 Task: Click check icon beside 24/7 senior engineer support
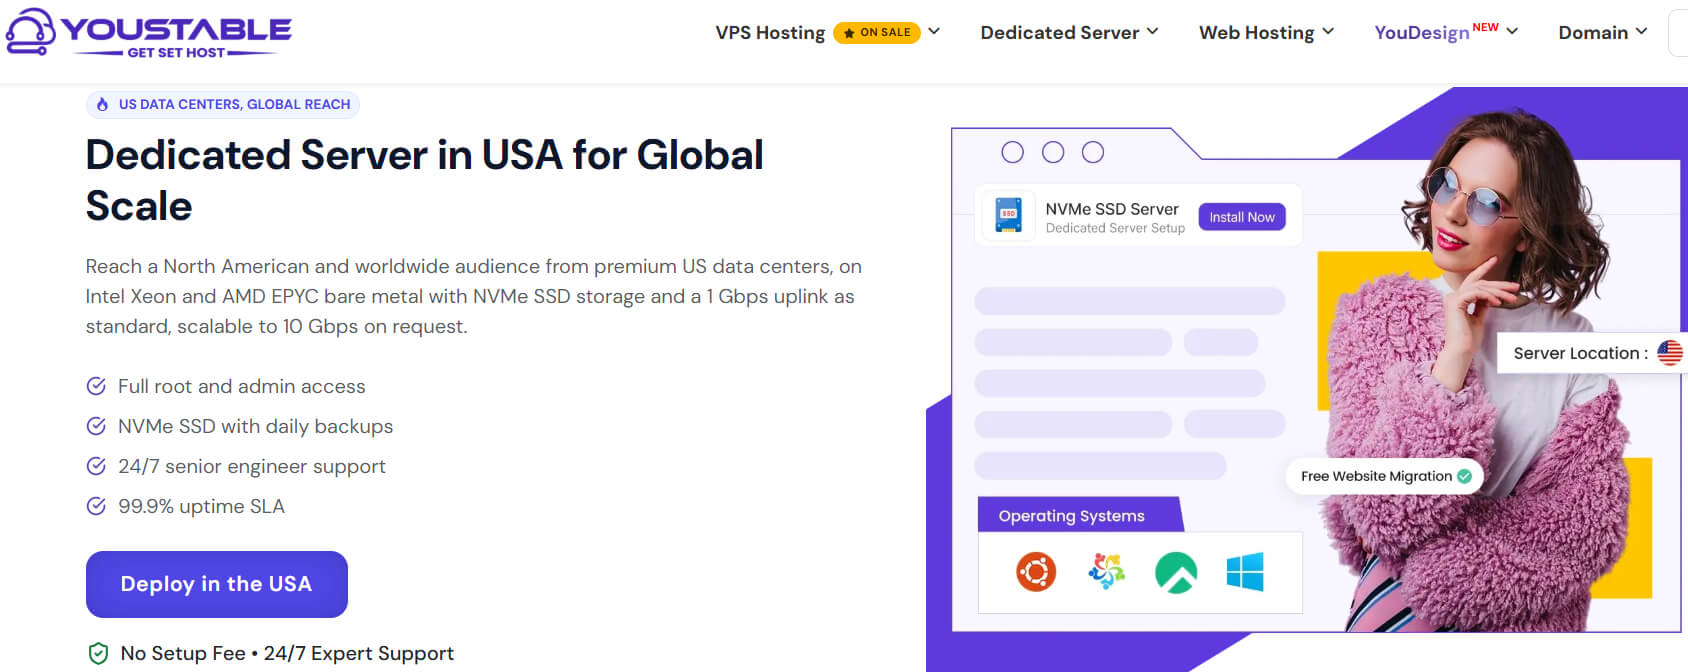point(96,466)
